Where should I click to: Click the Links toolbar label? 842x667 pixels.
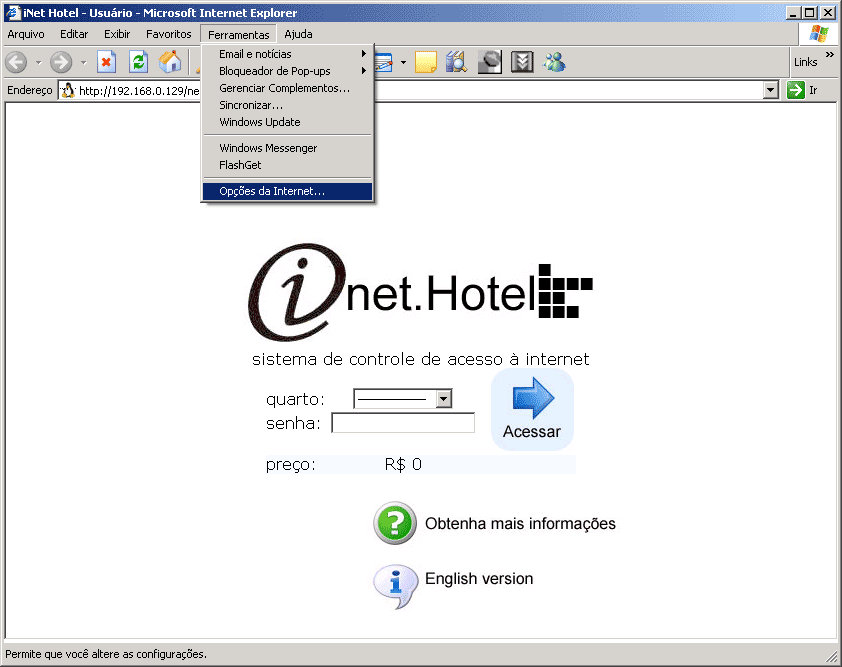(805, 62)
